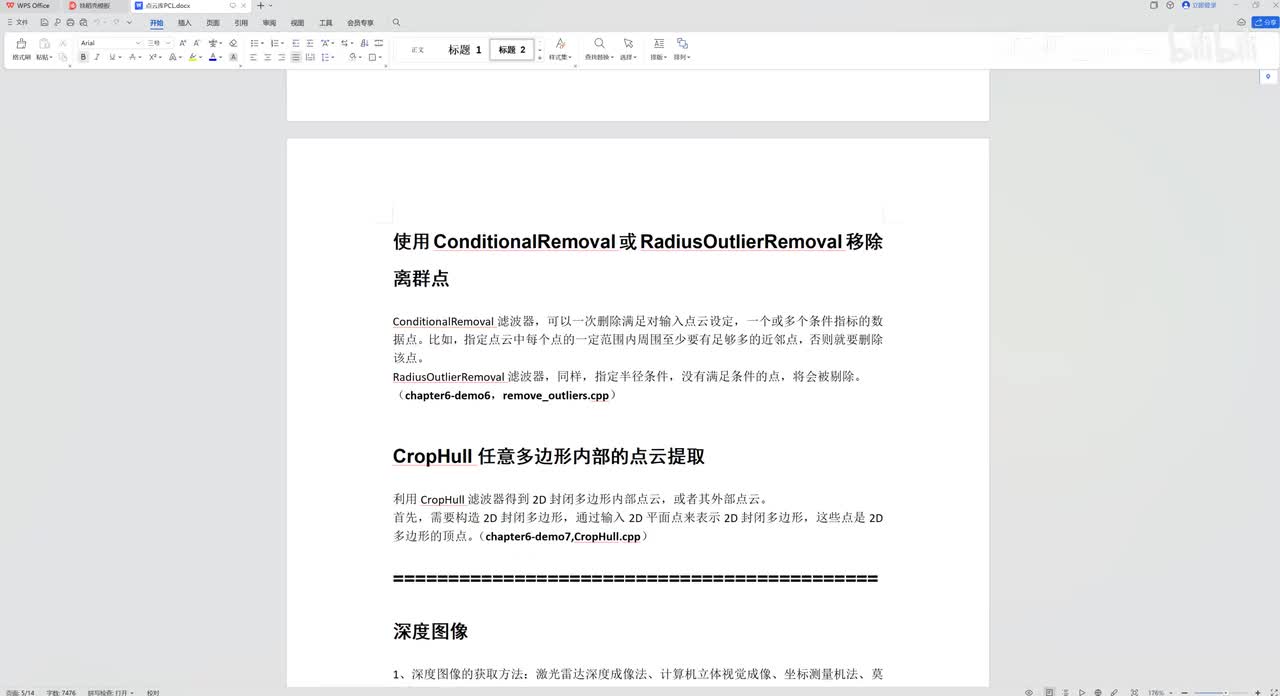Click the save icon in quick access

click(45, 22)
